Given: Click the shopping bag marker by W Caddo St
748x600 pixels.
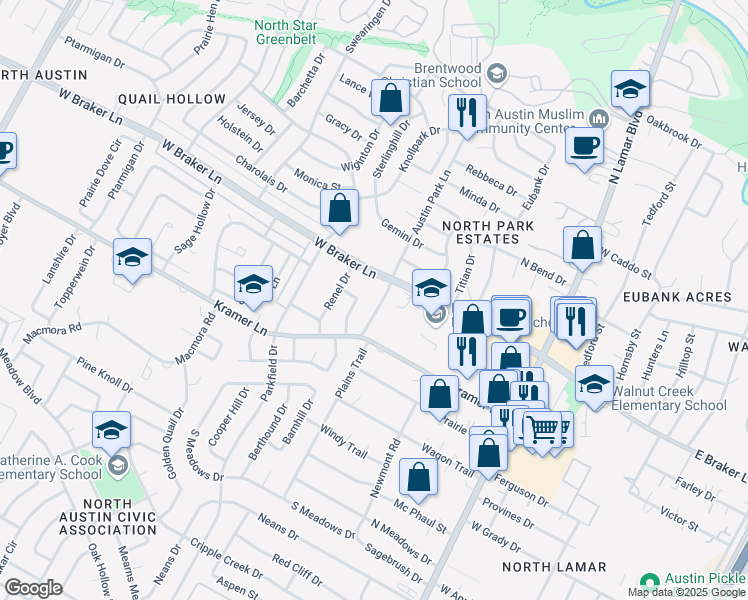Looking at the screenshot, I should [582, 247].
